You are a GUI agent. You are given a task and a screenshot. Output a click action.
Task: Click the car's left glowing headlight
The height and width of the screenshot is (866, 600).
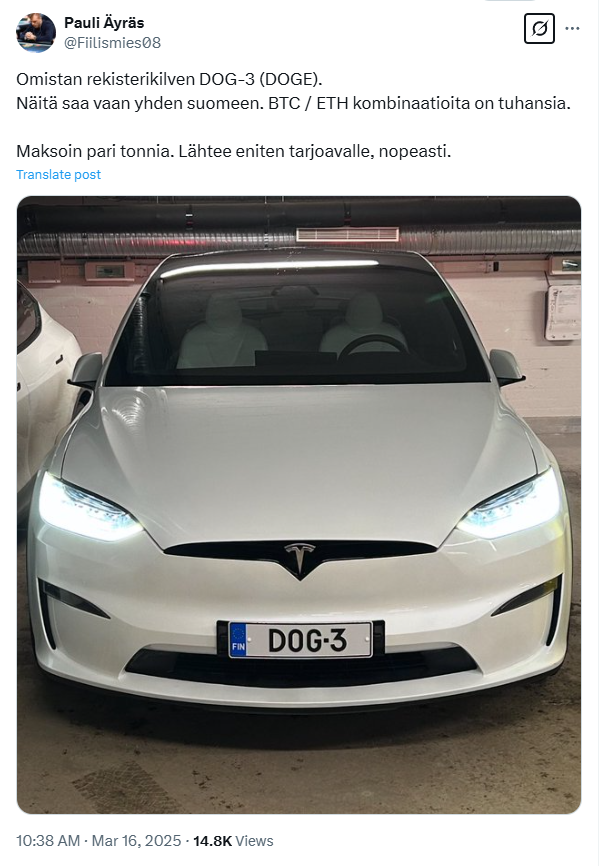(87, 509)
